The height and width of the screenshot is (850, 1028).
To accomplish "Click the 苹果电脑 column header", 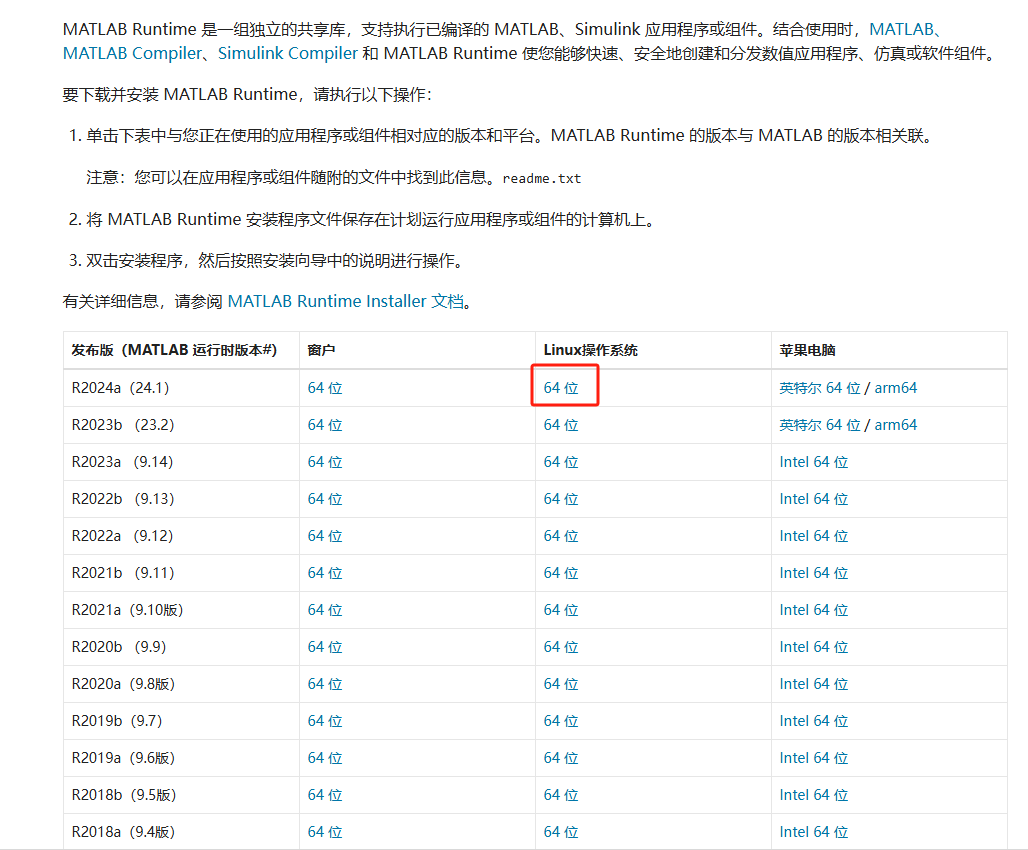I will 890,350.
